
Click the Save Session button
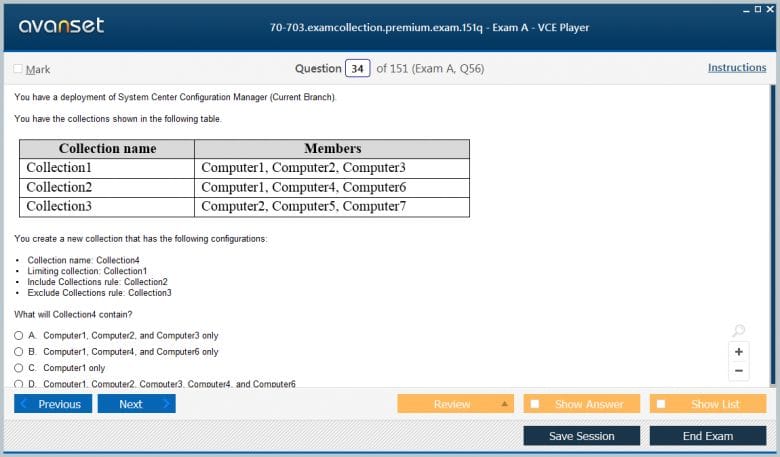coord(582,436)
